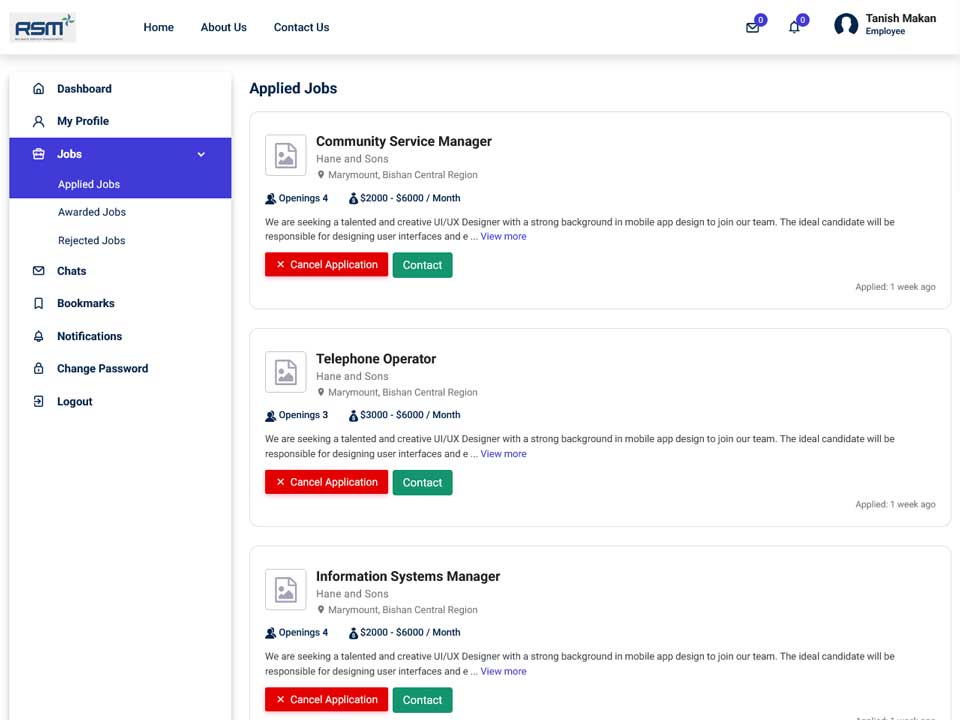
Task: Select Rejected Jobs in the sidebar
Action: pos(92,241)
